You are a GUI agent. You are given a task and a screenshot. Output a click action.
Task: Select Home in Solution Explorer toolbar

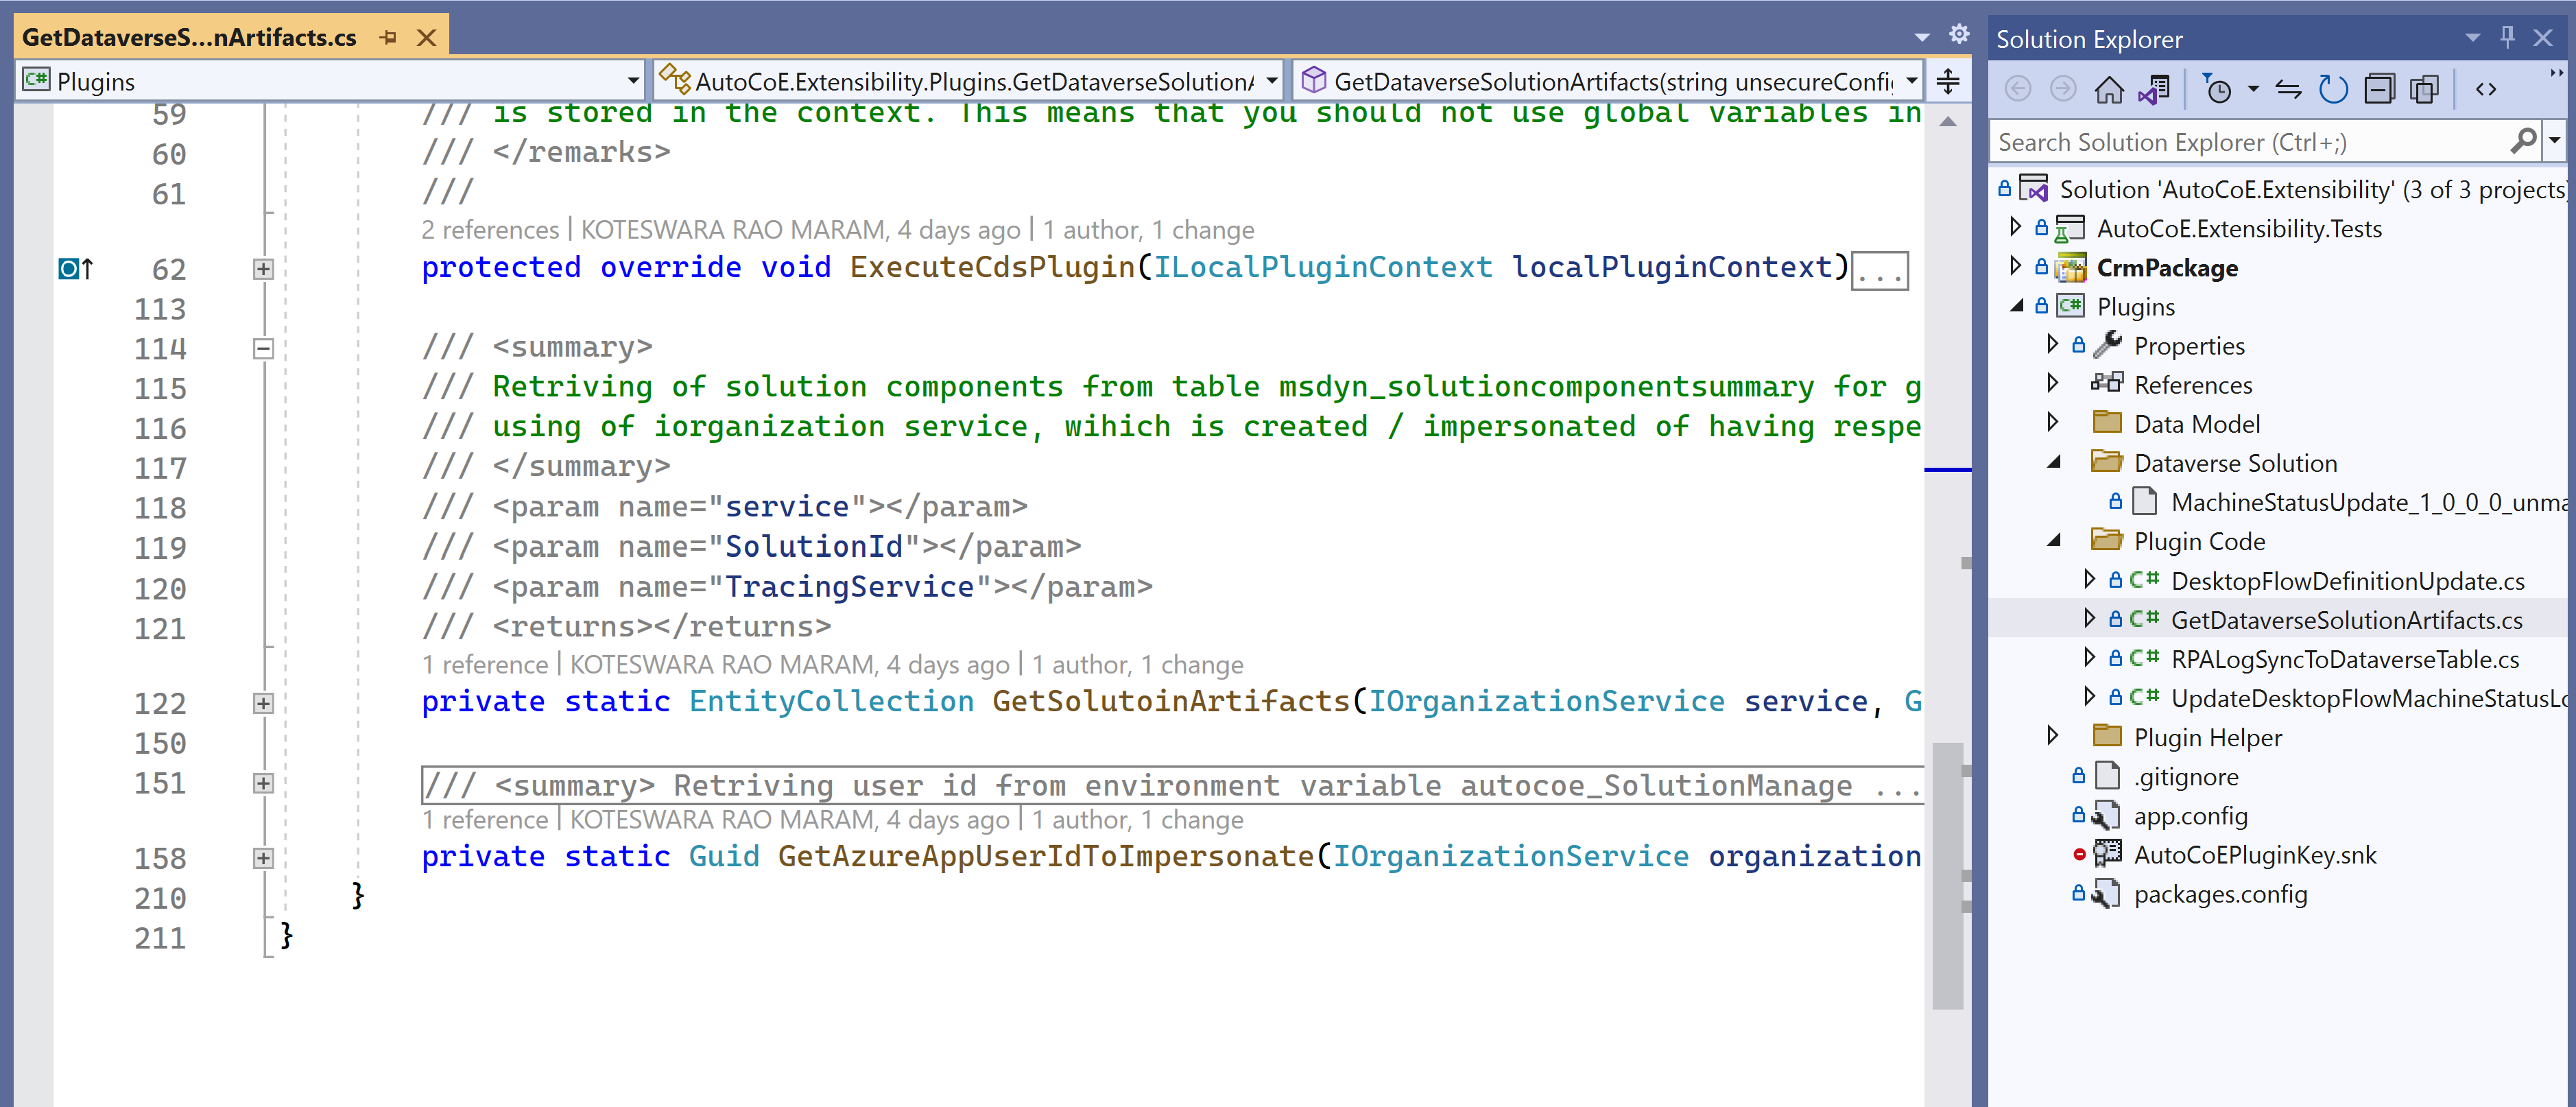pos(2110,88)
